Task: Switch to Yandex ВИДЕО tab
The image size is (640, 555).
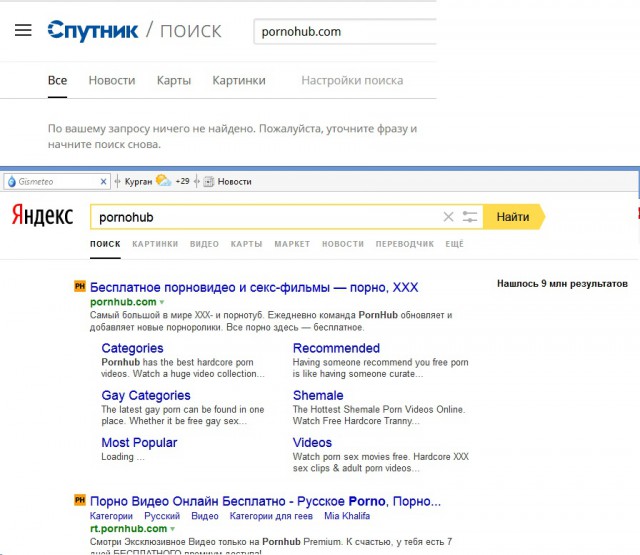Action: (204, 244)
